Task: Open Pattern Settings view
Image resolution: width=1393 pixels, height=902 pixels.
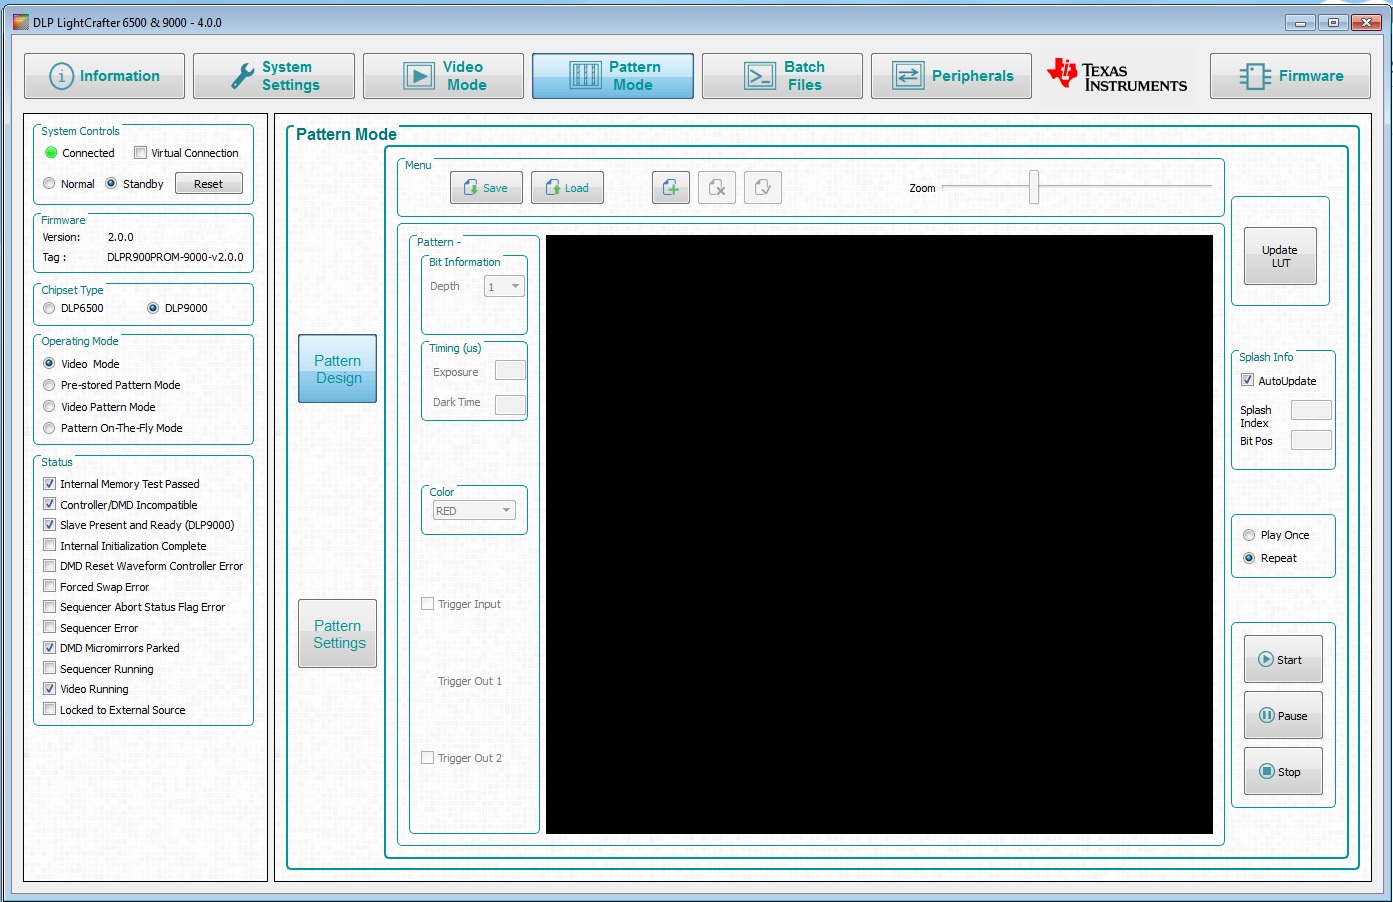Action: pos(338,634)
